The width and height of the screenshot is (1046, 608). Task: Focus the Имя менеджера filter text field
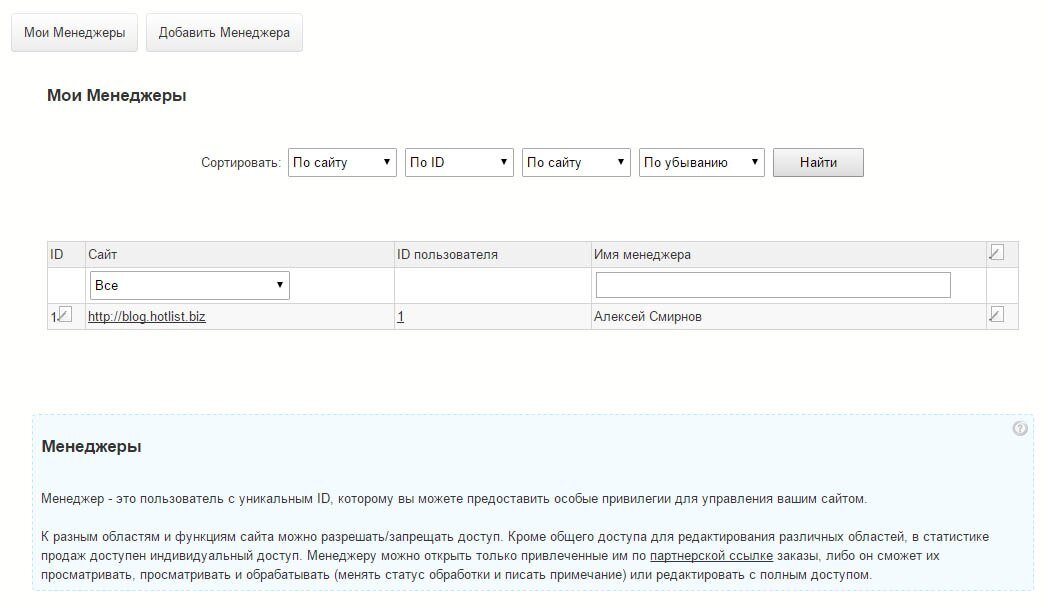click(x=772, y=285)
